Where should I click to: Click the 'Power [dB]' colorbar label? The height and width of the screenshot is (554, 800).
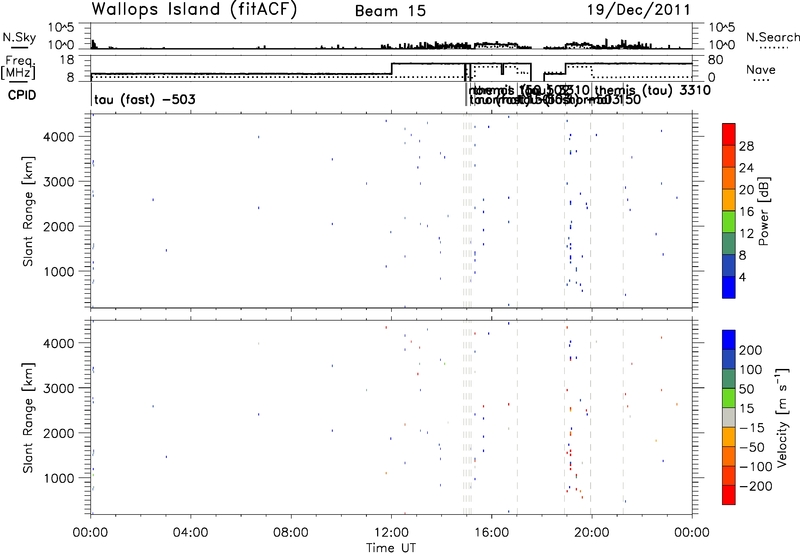tap(763, 211)
